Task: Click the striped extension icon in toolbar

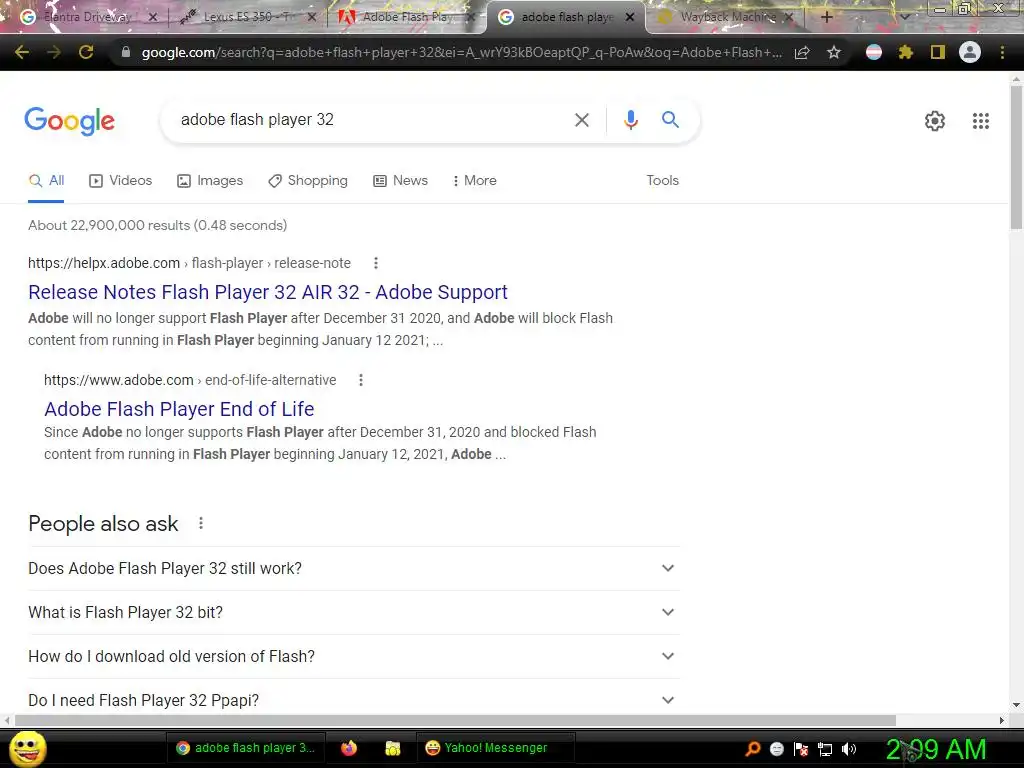Action: coord(874,52)
